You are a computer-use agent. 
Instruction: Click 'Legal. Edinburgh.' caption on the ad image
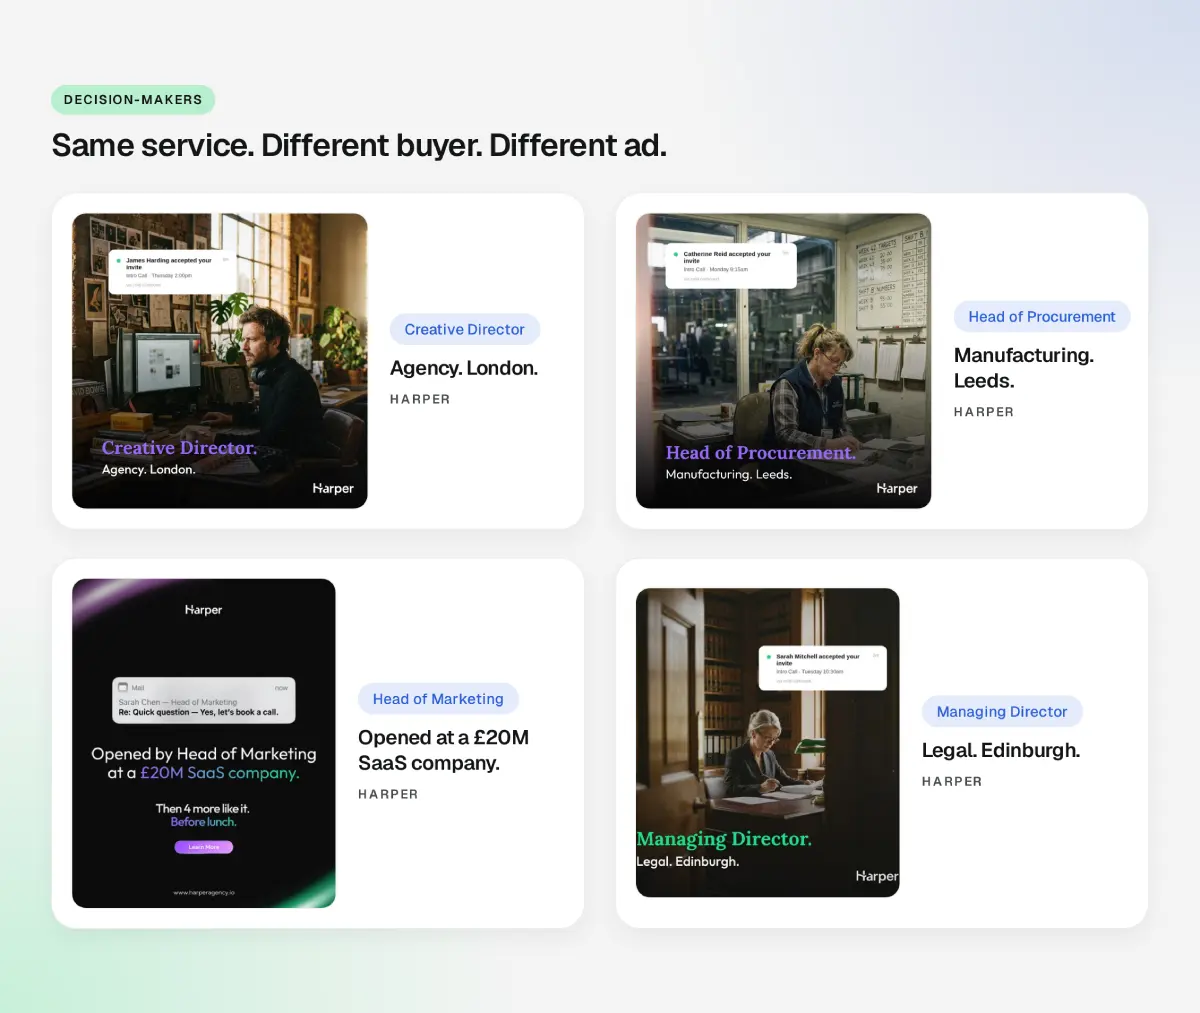point(688,862)
